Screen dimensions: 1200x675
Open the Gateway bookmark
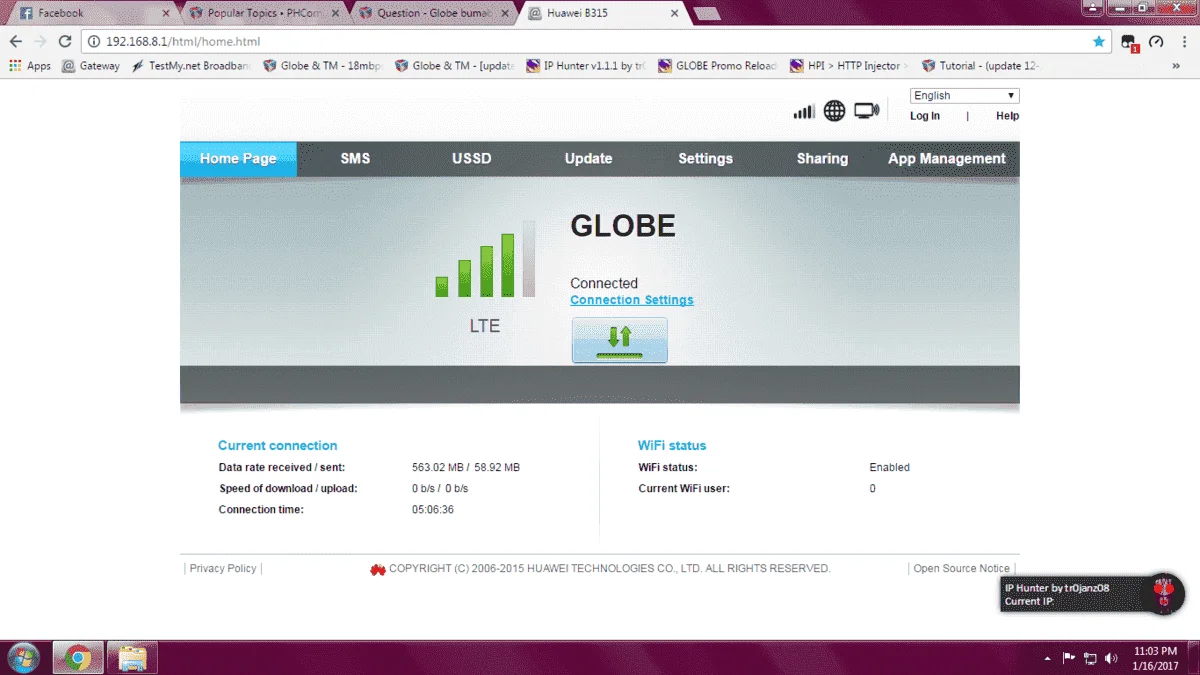90,66
